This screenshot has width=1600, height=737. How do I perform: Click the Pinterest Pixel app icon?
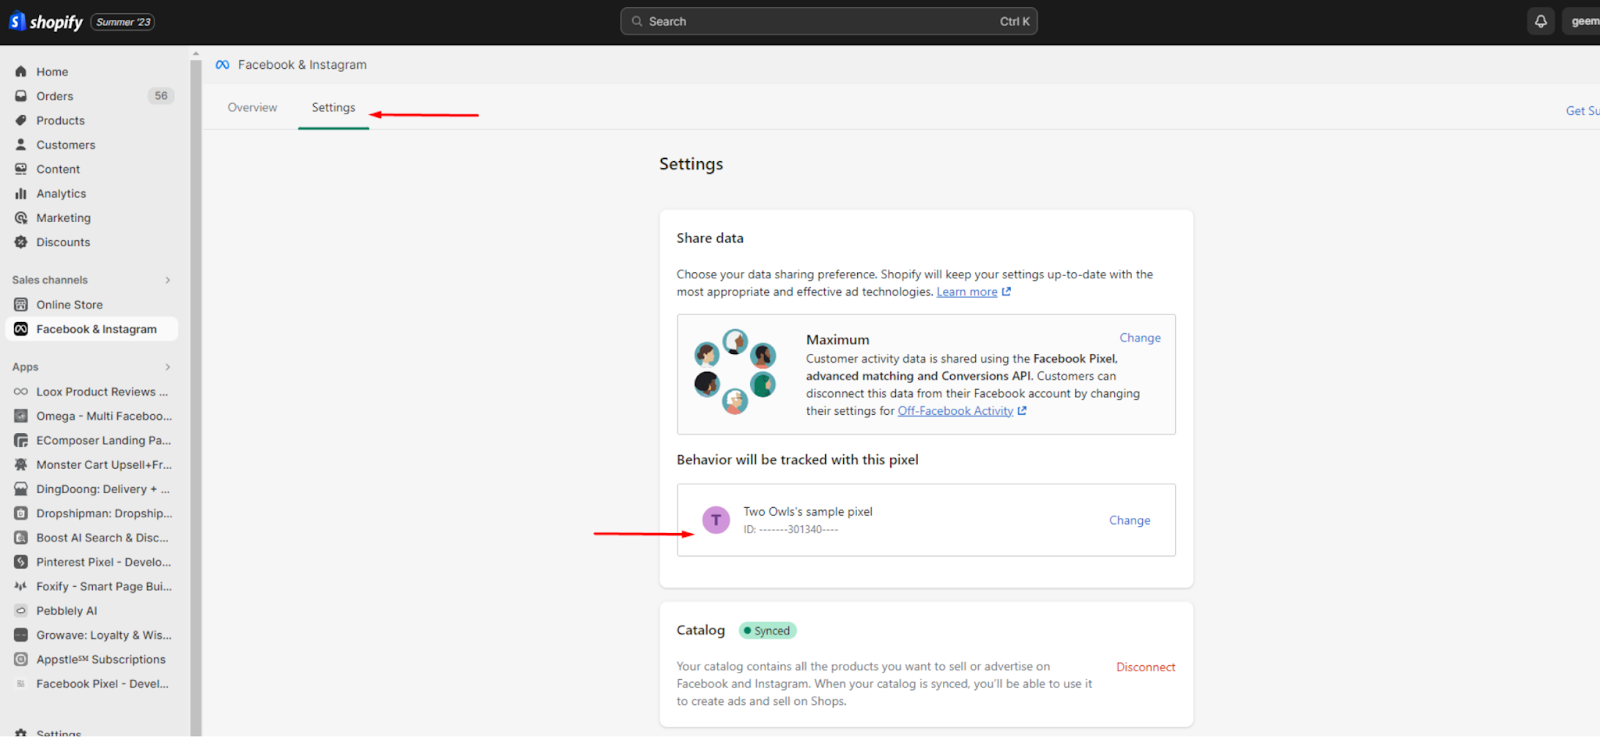[x=21, y=562]
